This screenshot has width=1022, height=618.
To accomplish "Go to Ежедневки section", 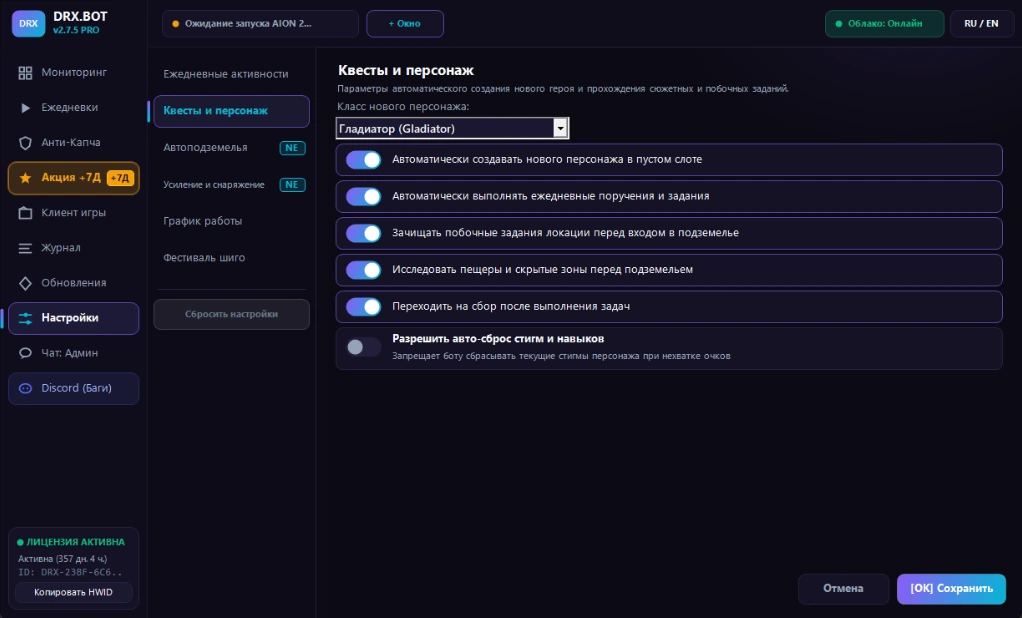I will point(74,108).
